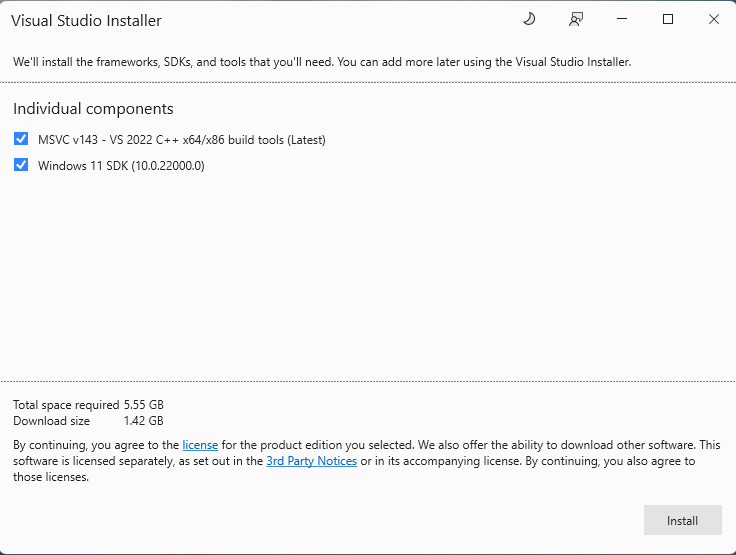Click the Visual Studio Installer title text

click(86, 21)
